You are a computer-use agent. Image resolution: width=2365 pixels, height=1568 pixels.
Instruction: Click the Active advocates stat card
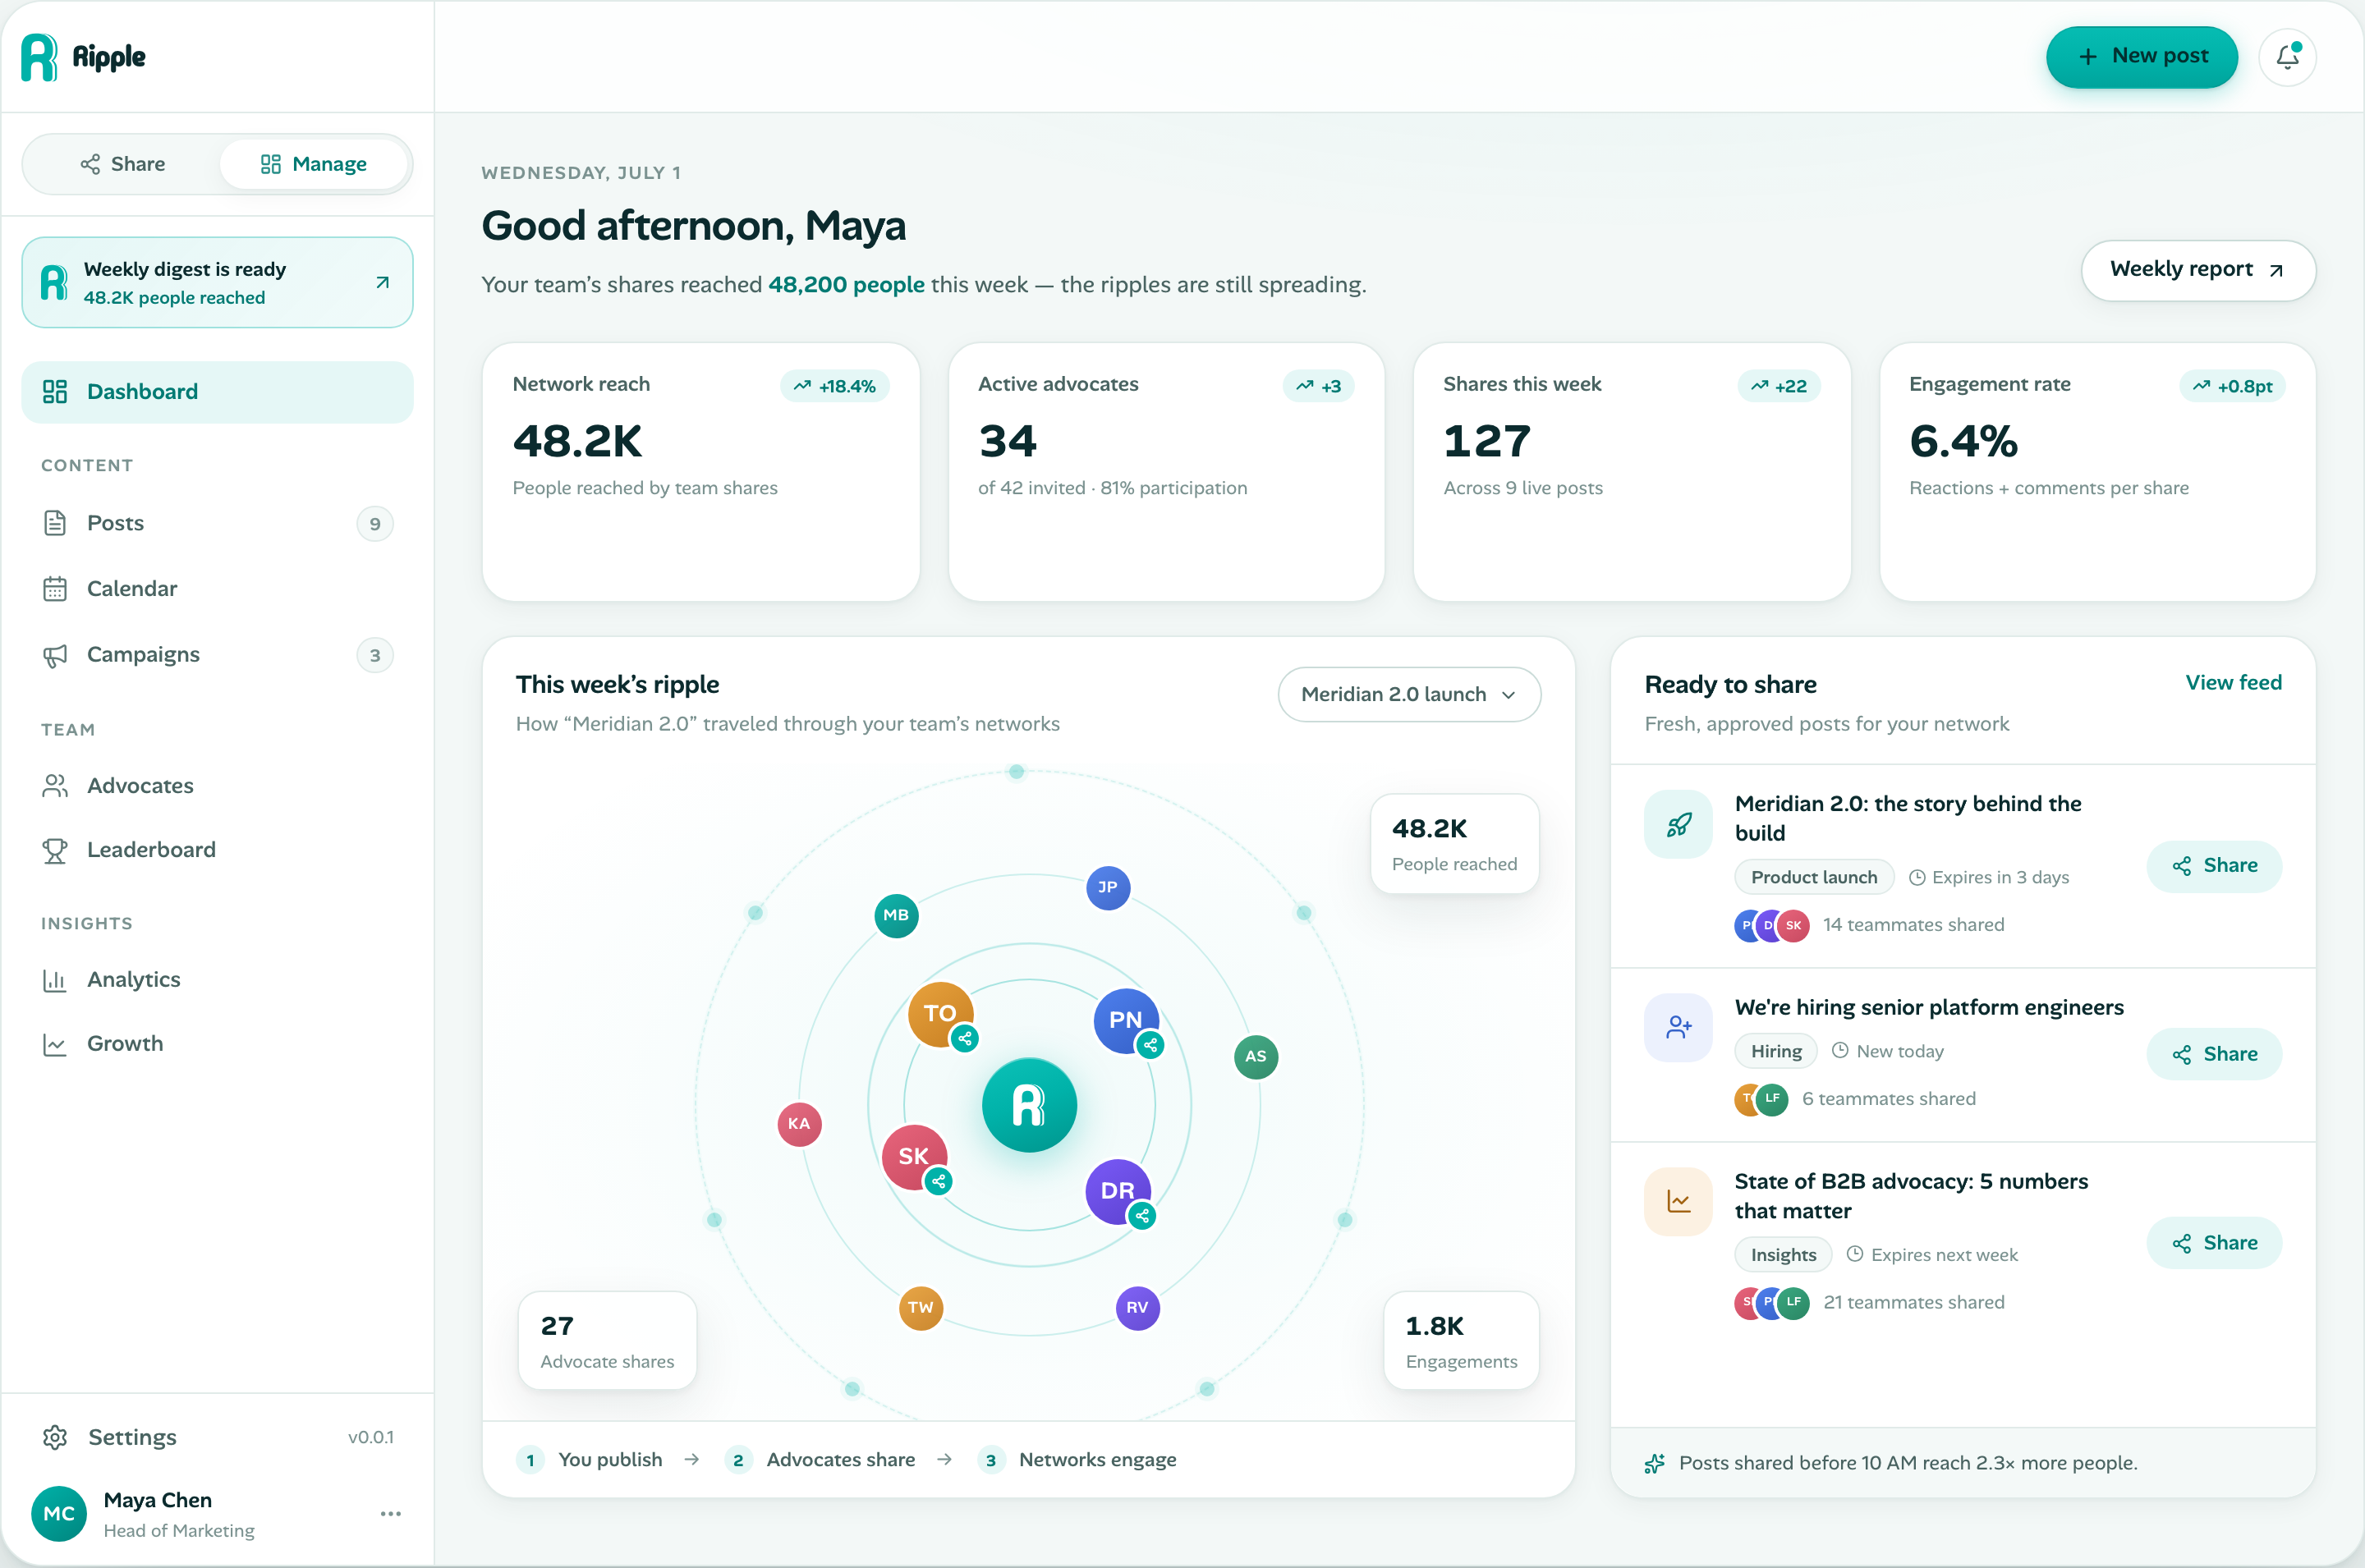pos(1166,472)
